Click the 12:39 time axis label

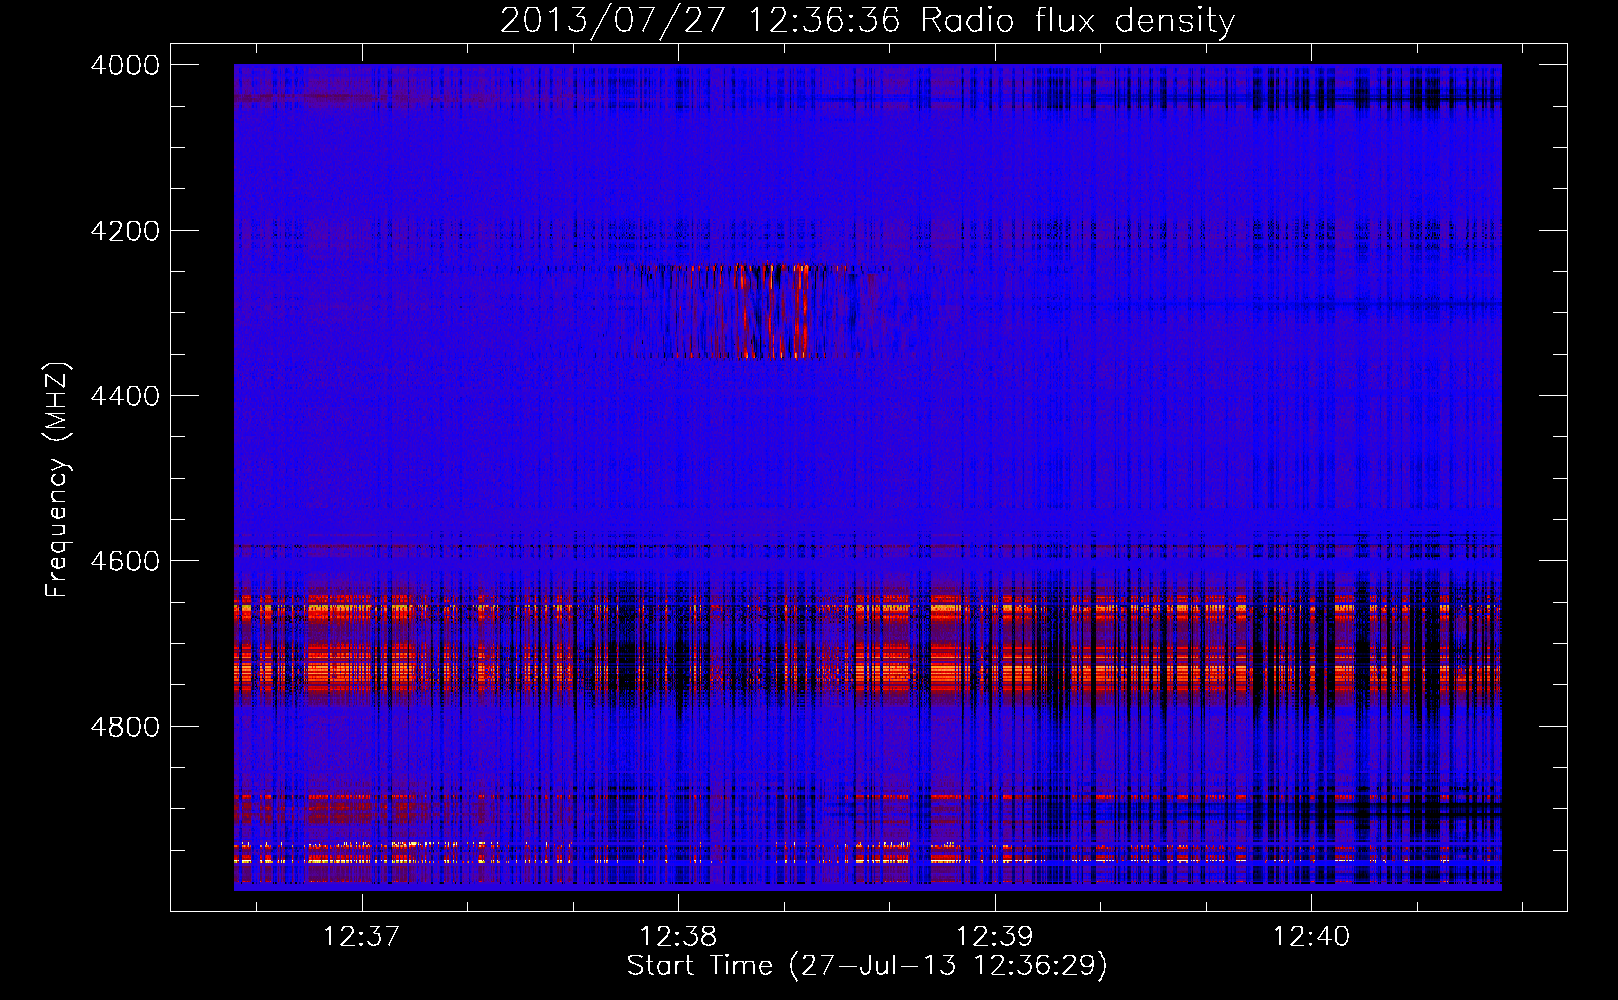(995, 936)
